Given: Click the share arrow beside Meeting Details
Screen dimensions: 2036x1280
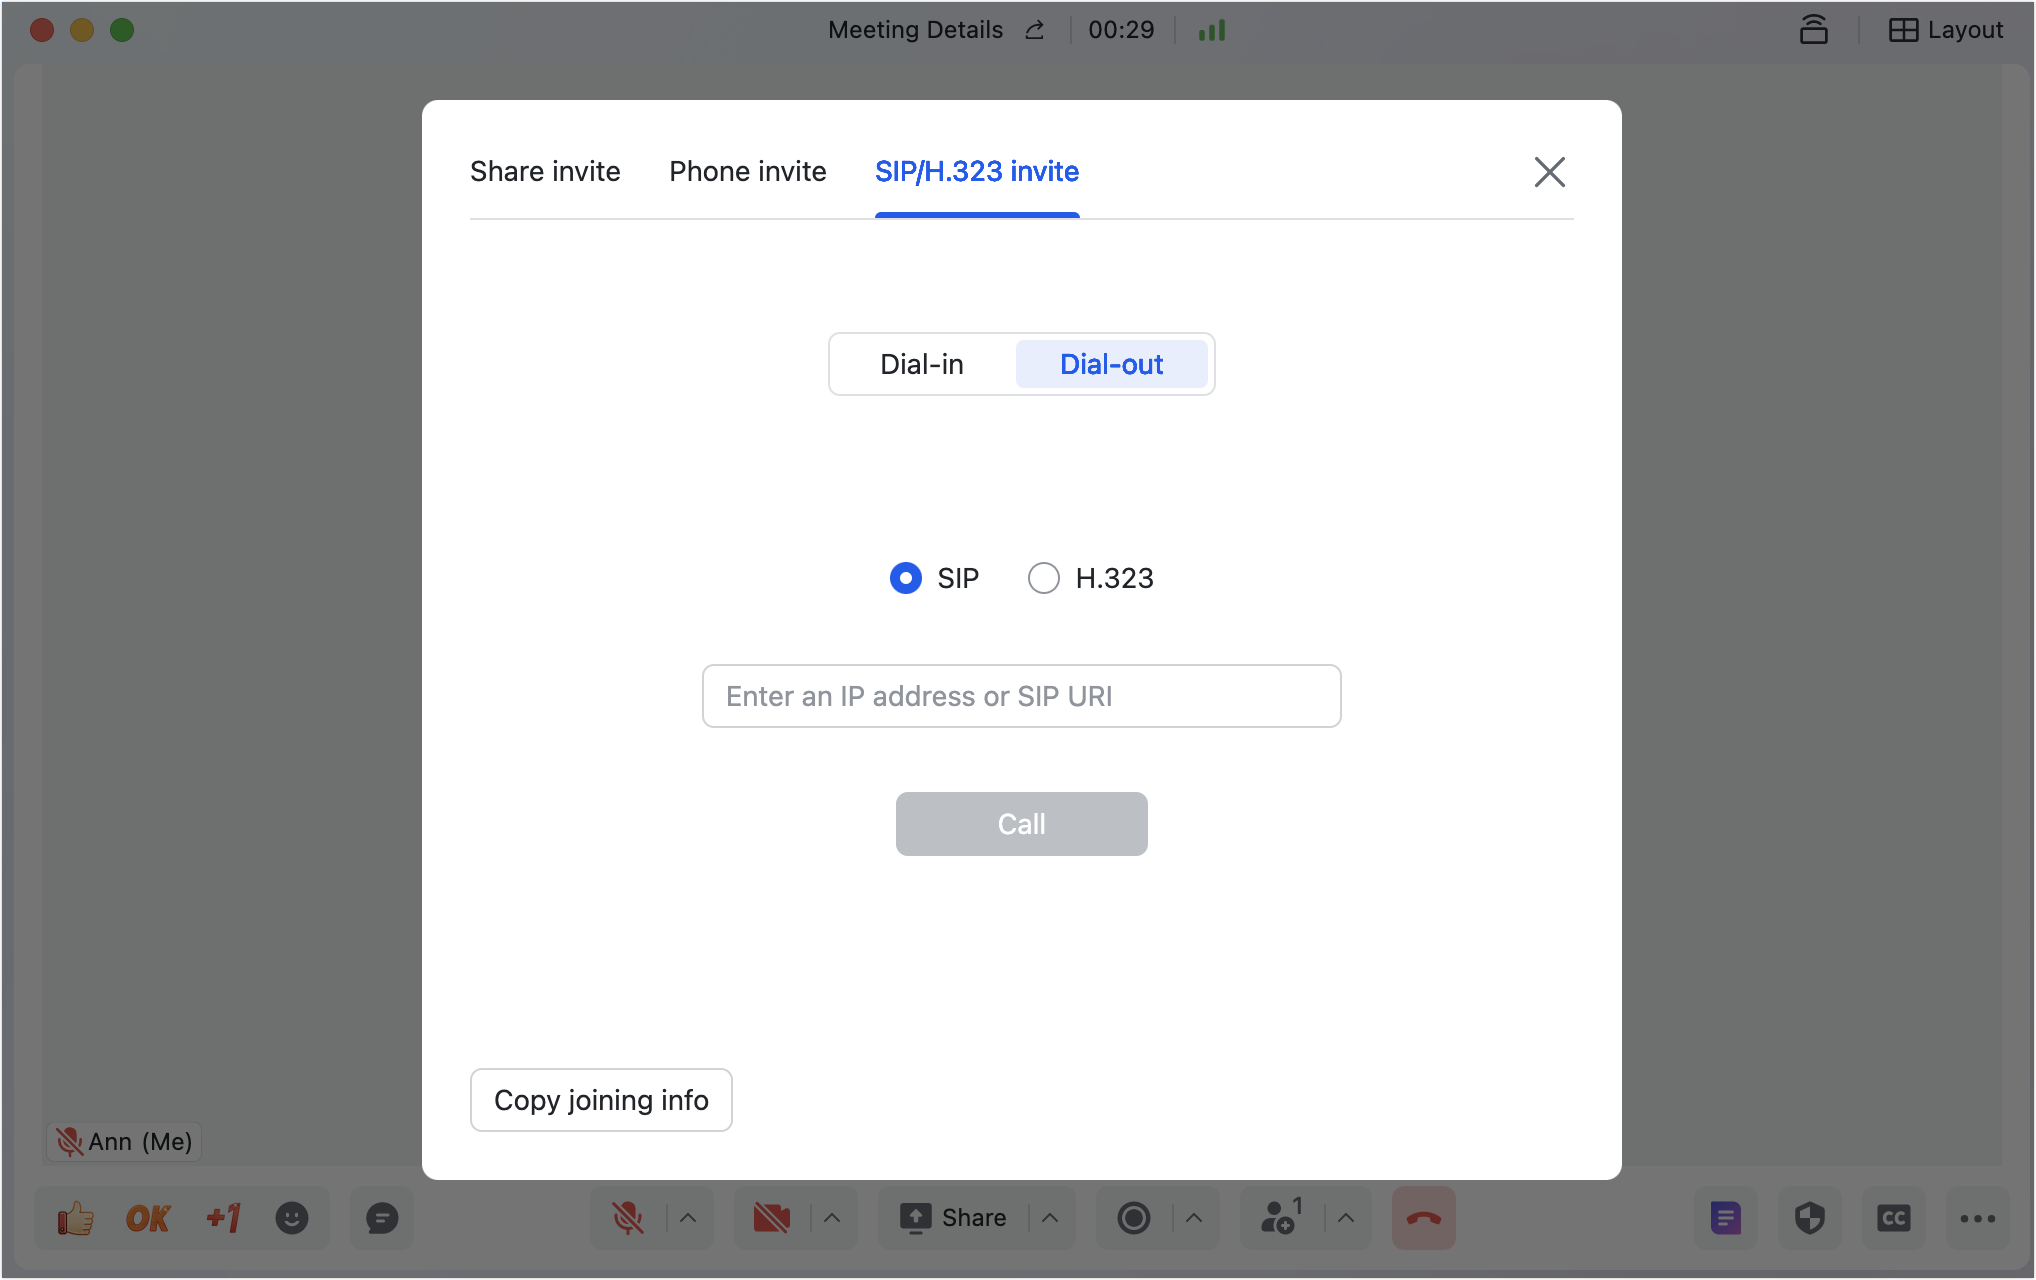Looking at the screenshot, I should (1035, 30).
